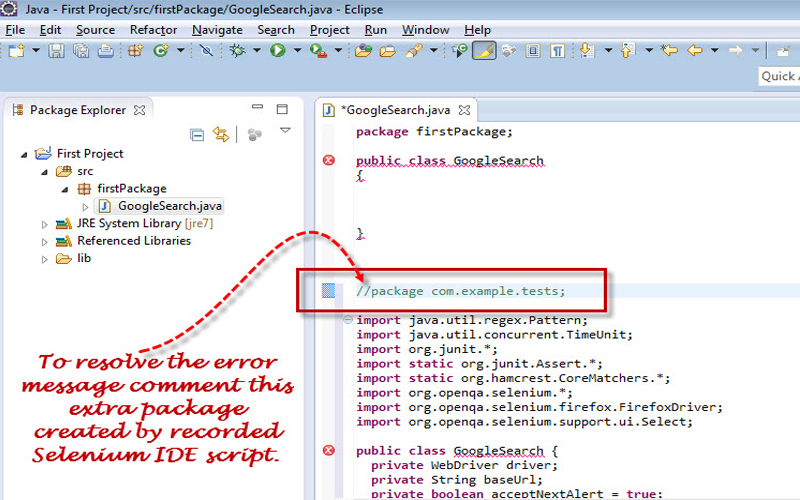
Task: Click the green Run button
Action: tap(278, 51)
